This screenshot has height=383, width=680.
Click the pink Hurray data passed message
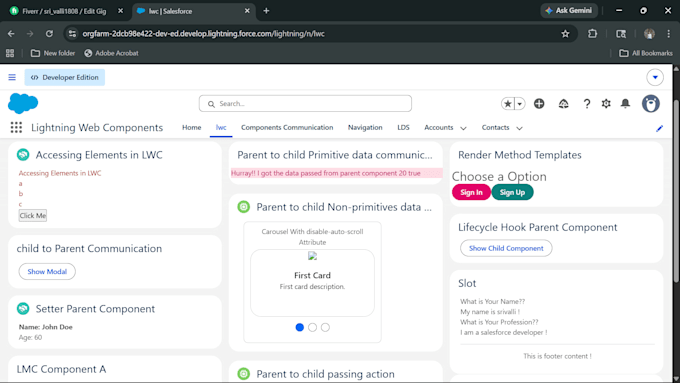tap(337, 173)
